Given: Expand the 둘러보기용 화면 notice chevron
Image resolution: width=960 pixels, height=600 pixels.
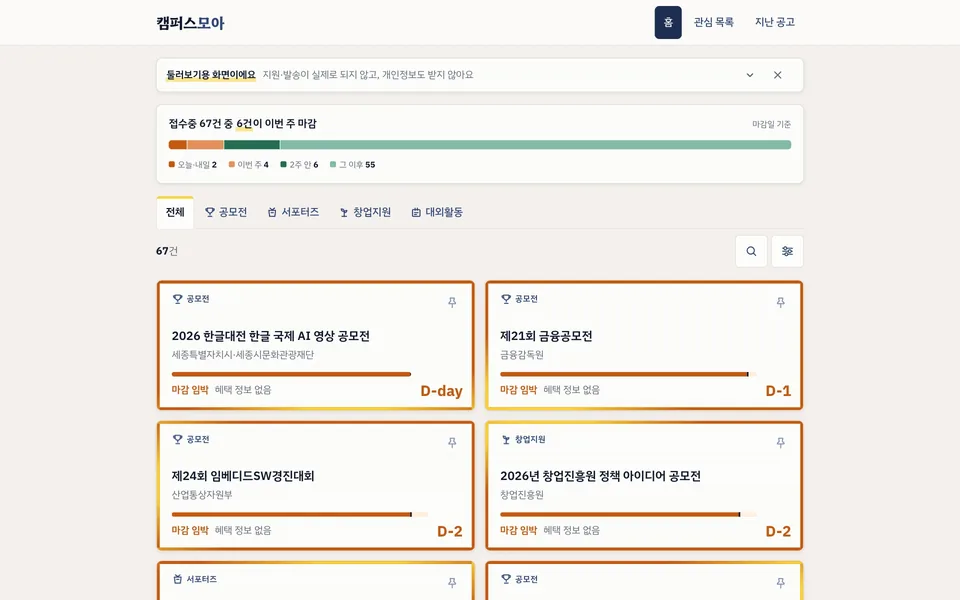Looking at the screenshot, I should coord(749,75).
